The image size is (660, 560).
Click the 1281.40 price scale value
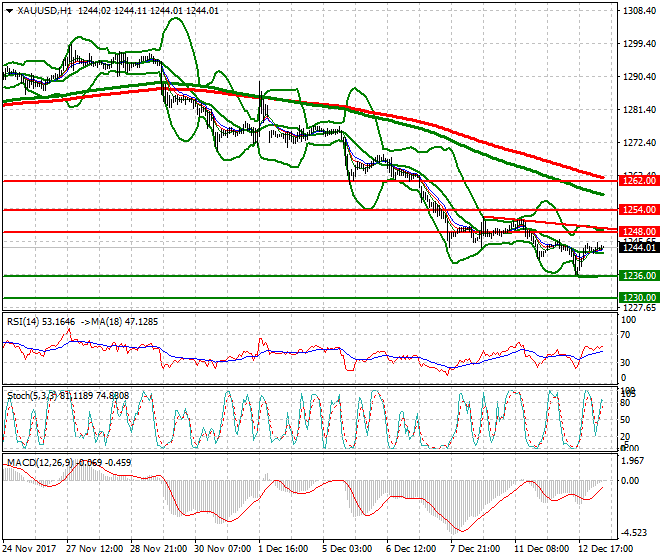tap(639, 109)
